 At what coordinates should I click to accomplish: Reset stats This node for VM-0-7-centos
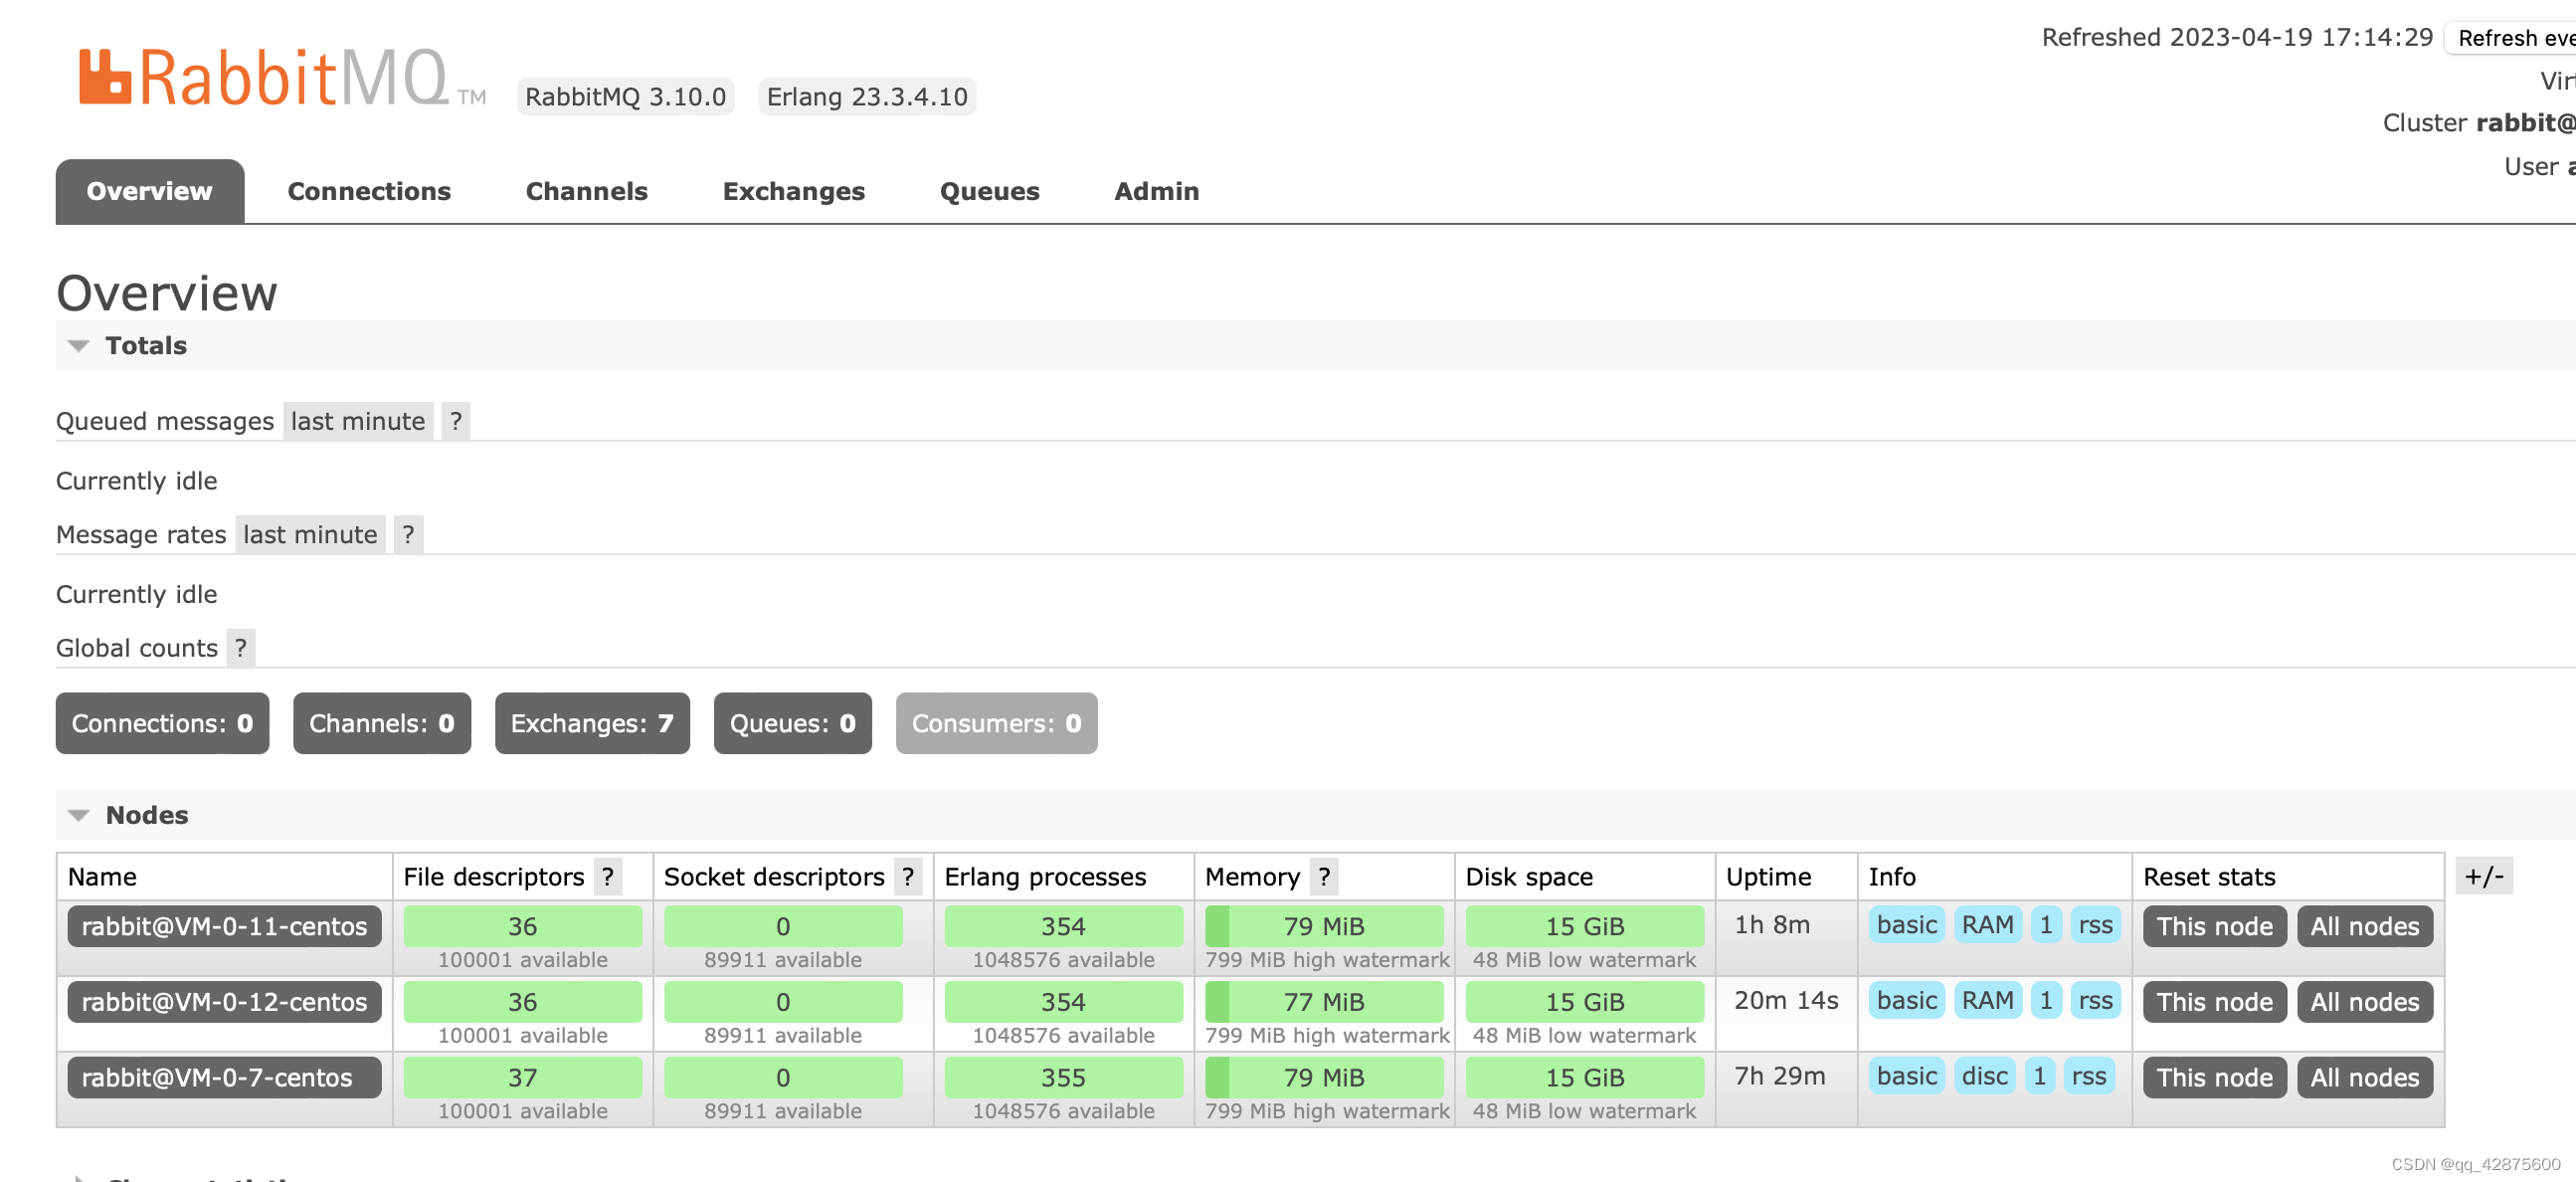pos(2215,1078)
